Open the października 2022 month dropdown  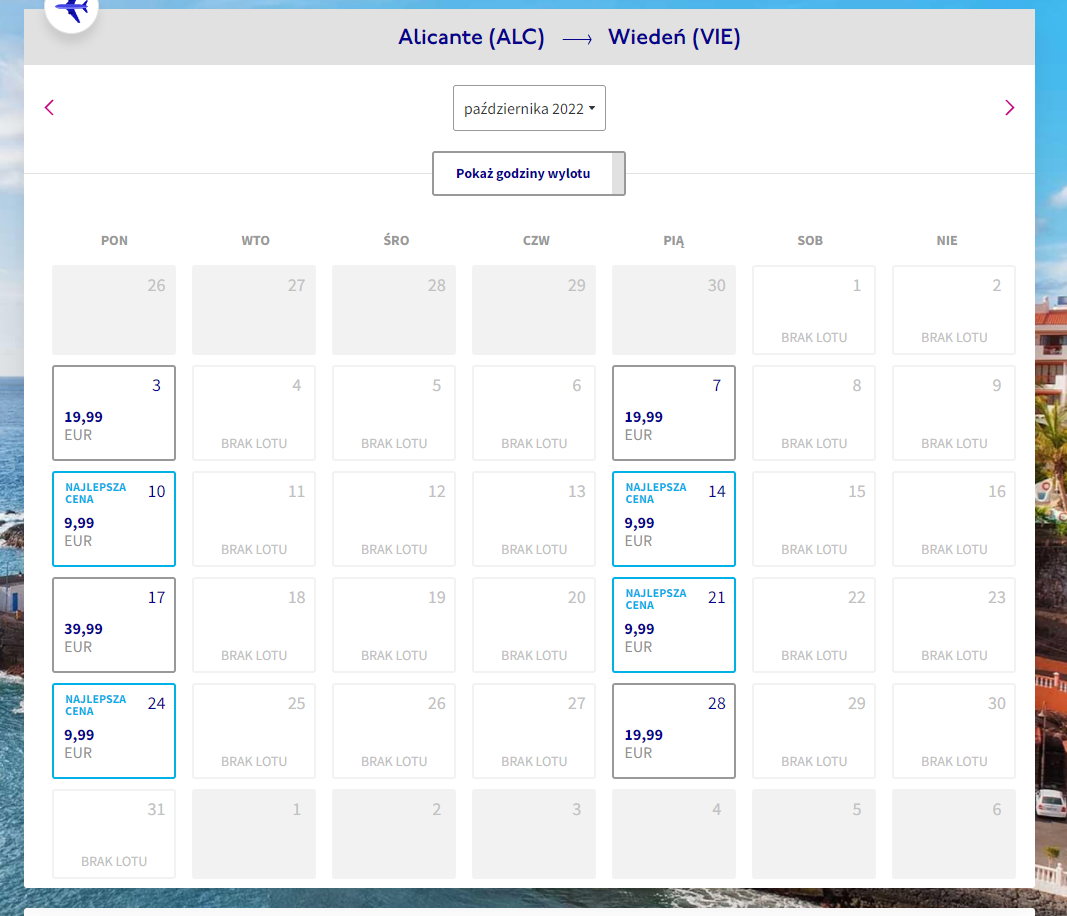[x=529, y=108]
